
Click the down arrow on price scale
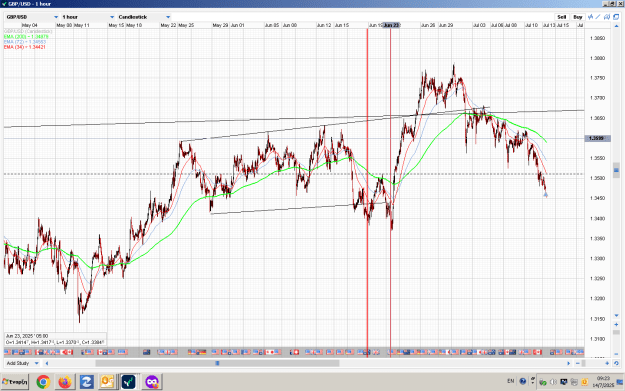(616, 316)
